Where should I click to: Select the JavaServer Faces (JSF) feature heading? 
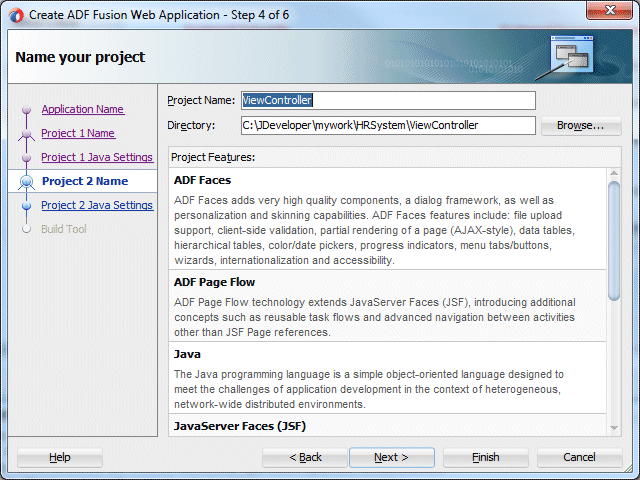click(240, 427)
